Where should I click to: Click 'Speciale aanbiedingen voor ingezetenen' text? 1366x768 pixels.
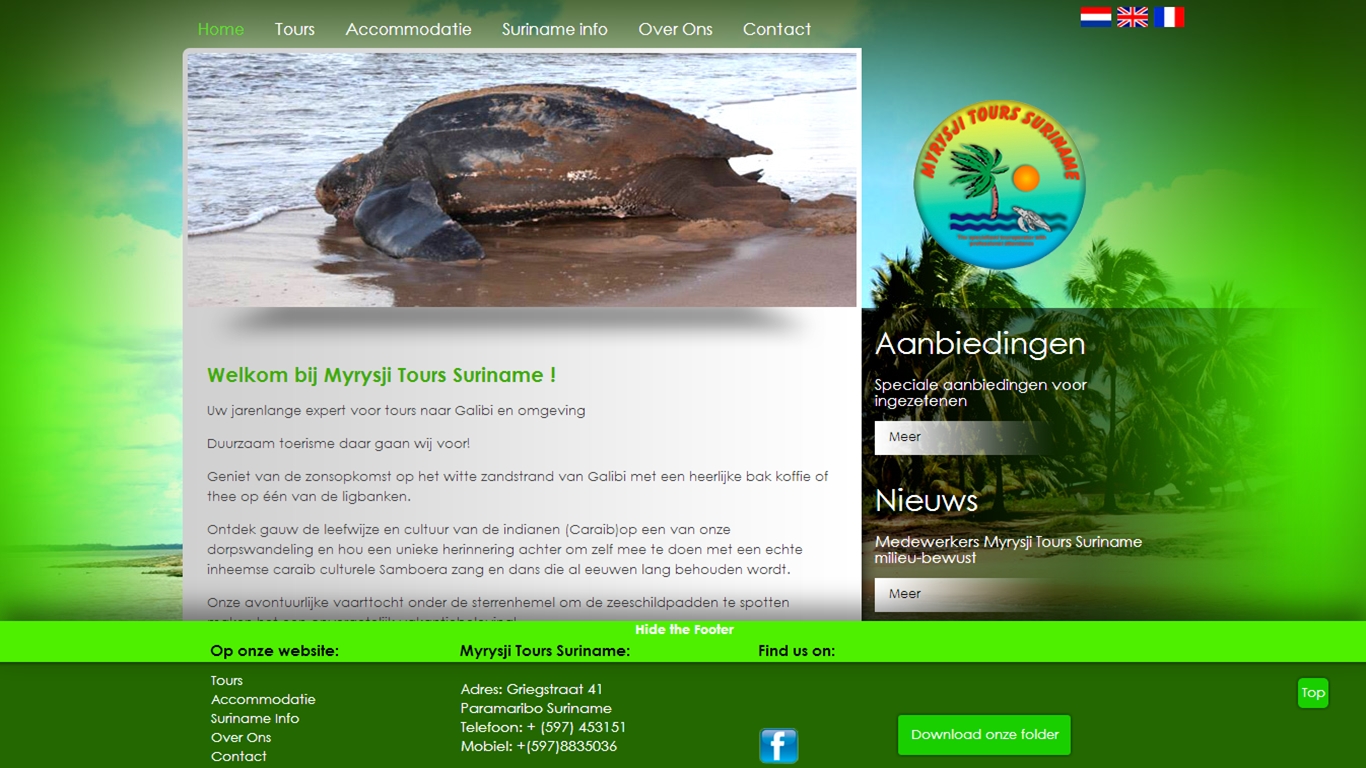pyautogui.click(x=980, y=393)
